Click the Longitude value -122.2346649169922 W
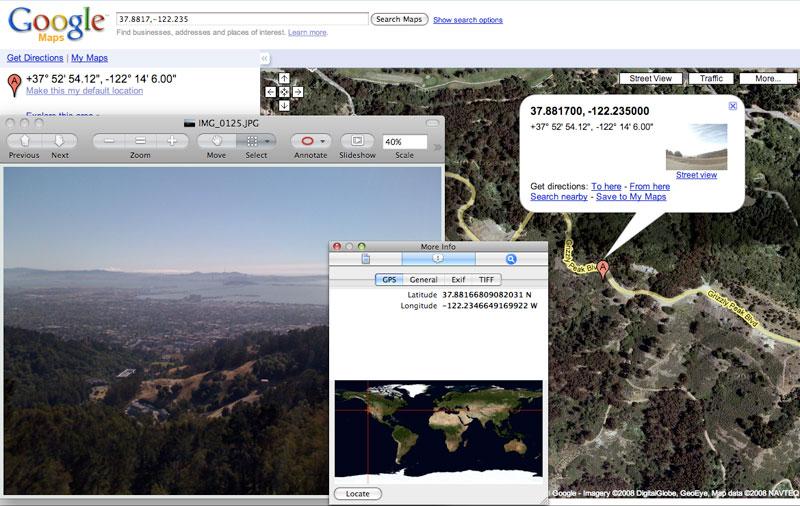Screen dimensions: 800x506 (489, 306)
